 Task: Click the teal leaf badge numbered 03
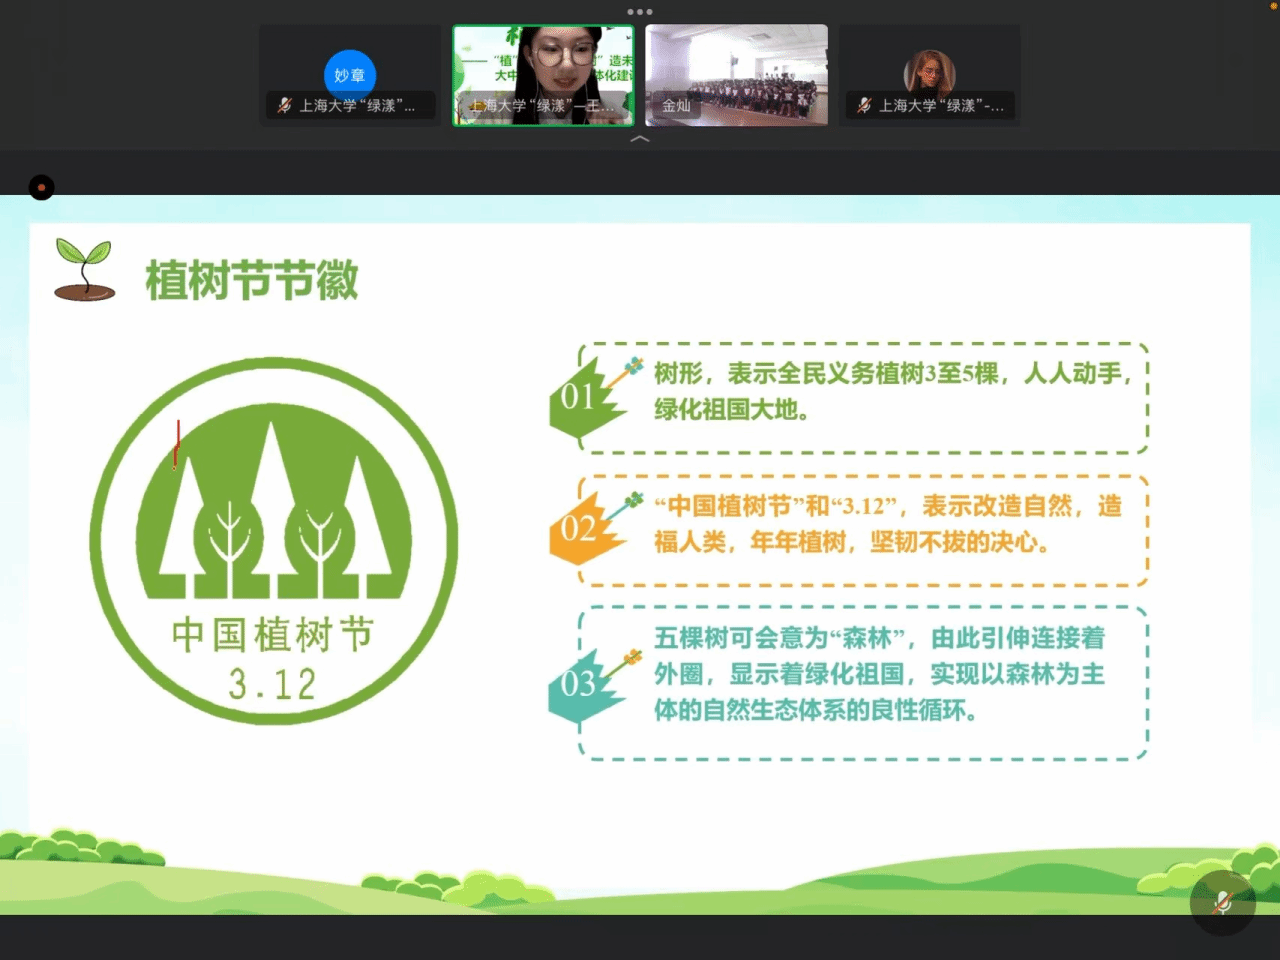[x=580, y=685]
